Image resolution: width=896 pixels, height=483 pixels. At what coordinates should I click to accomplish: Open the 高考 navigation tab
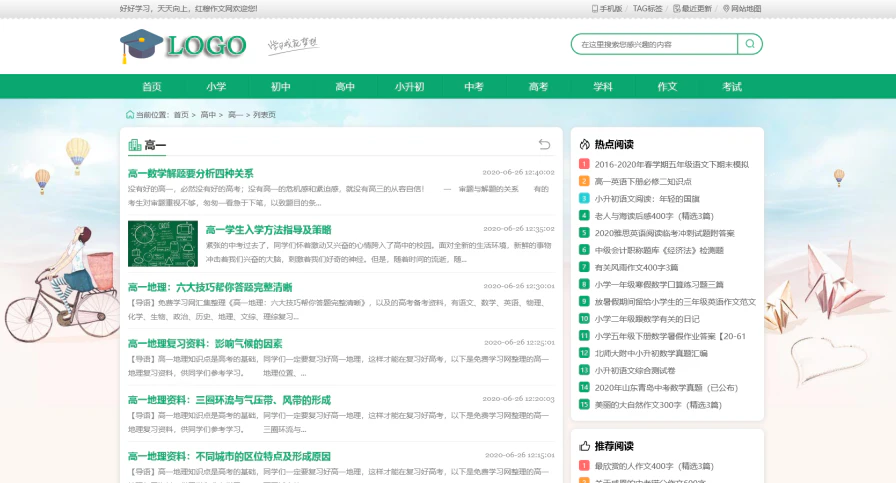[x=538, y=86]
